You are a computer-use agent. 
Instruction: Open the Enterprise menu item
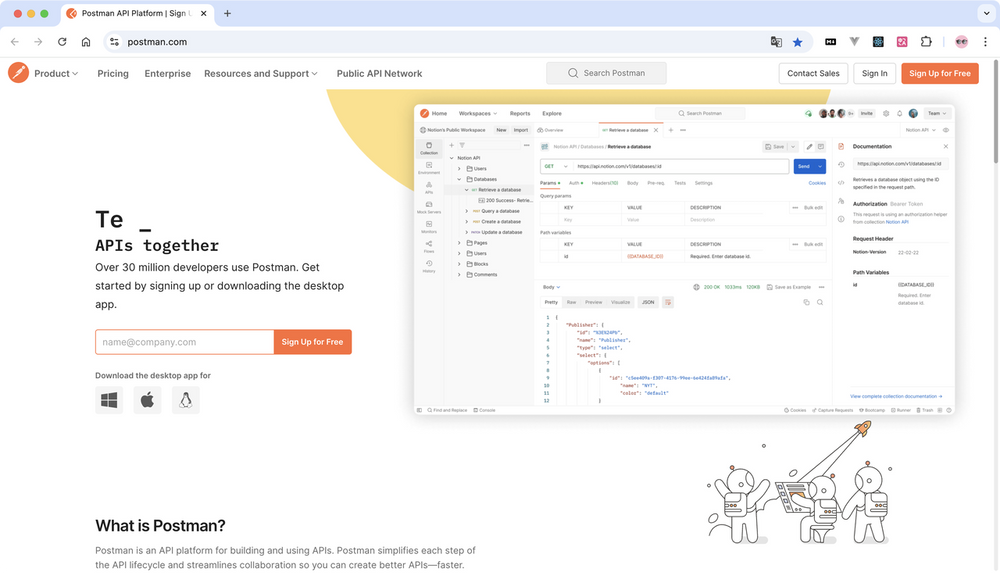(167, 73)
